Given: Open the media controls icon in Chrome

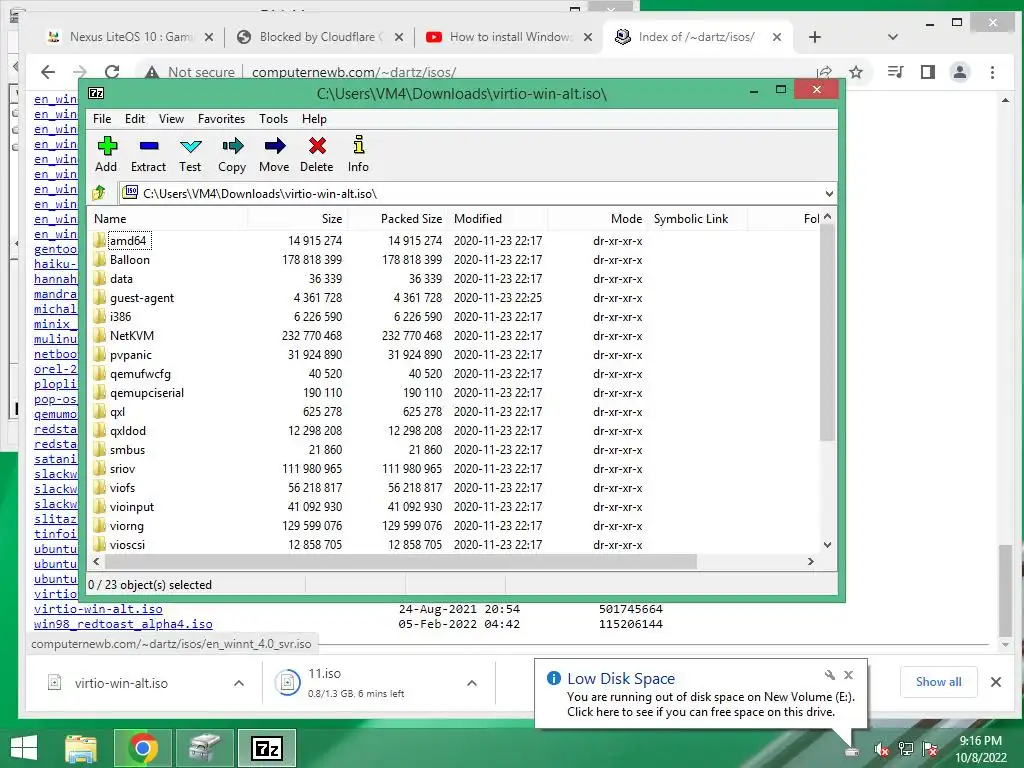Looking at the screenshot, I should [895, 72].
